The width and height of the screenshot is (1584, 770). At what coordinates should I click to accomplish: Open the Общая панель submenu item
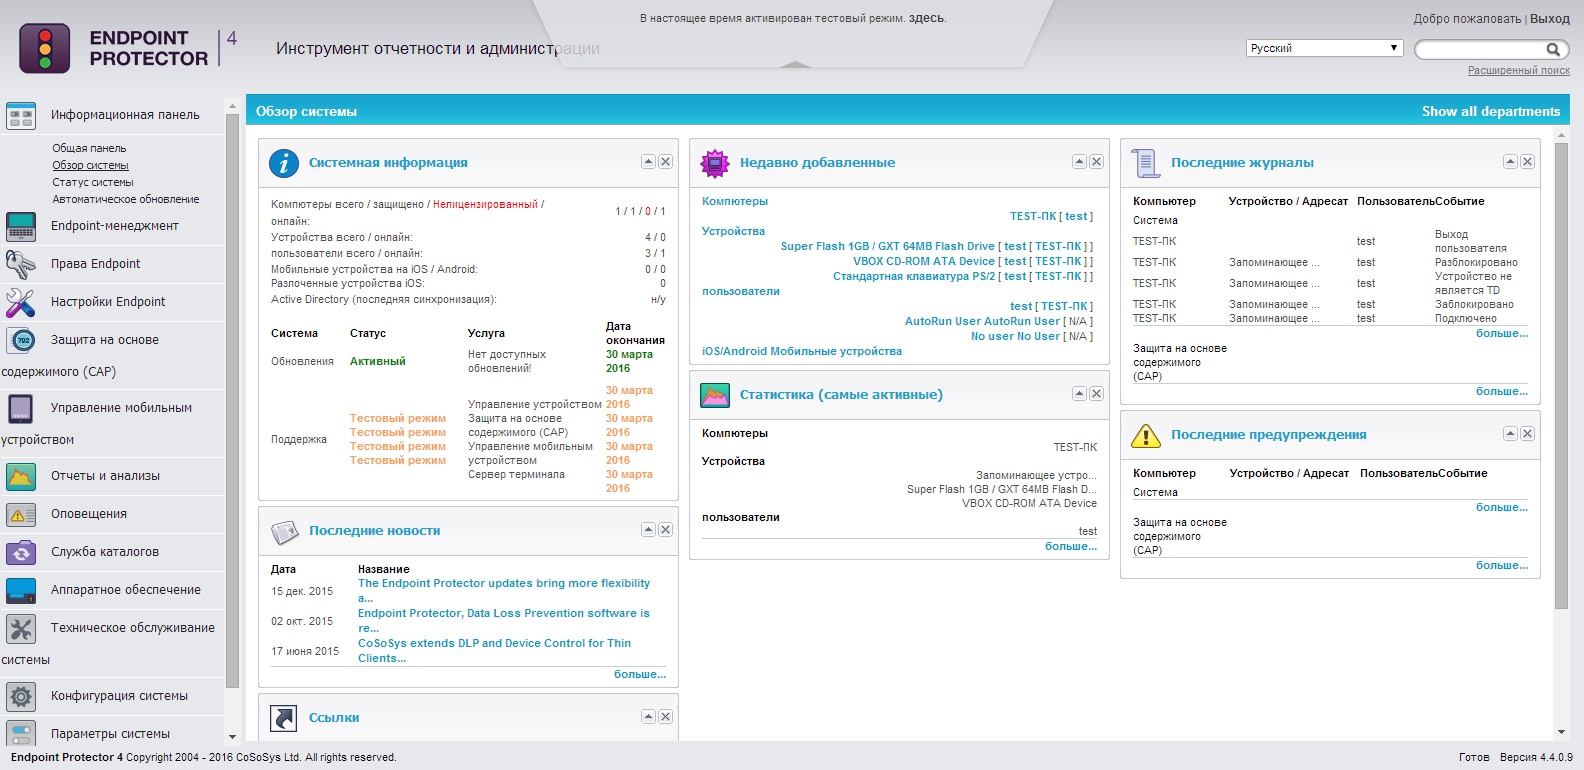pos(89,148)
